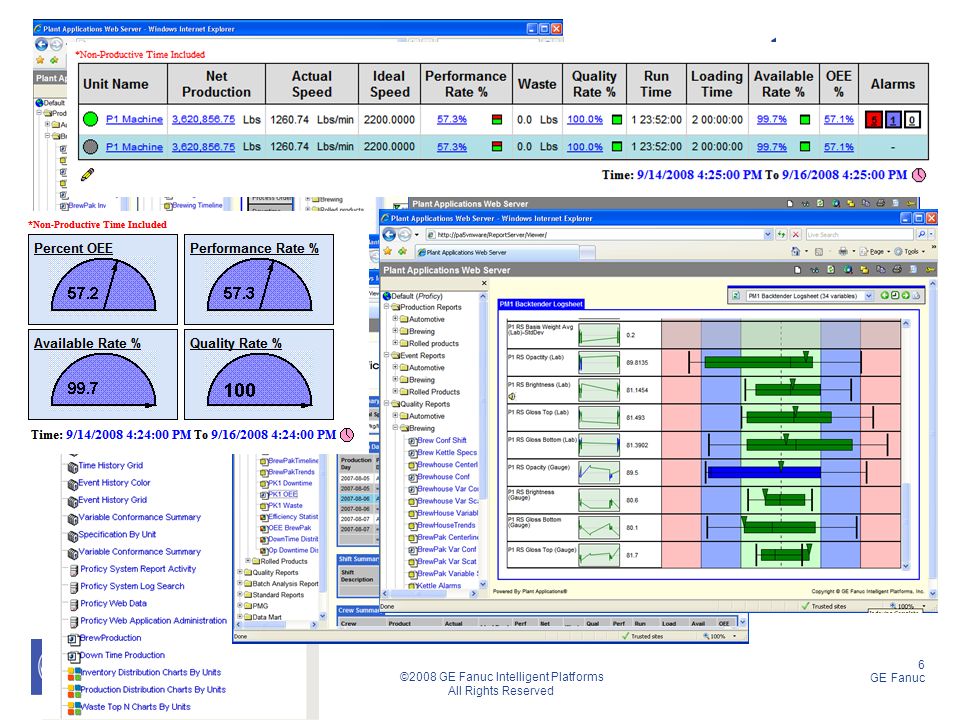Click the new document icon in Plant Applications bar

pos(797,270)
